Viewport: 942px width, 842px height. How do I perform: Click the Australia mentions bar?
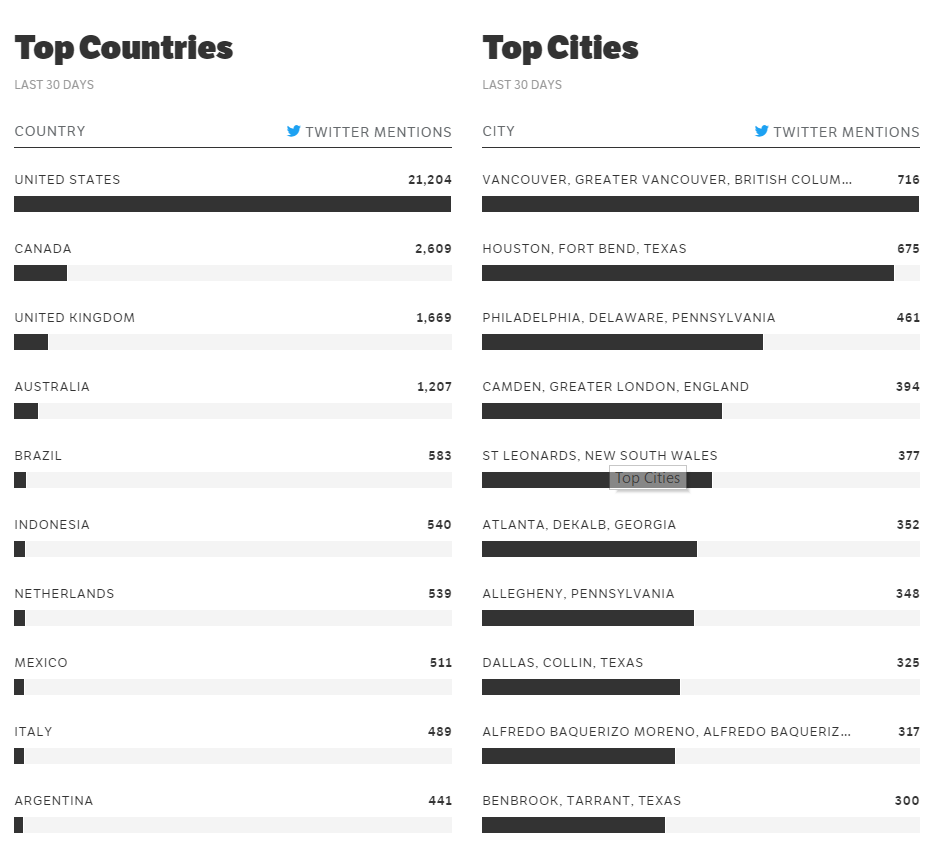point(26,411)
